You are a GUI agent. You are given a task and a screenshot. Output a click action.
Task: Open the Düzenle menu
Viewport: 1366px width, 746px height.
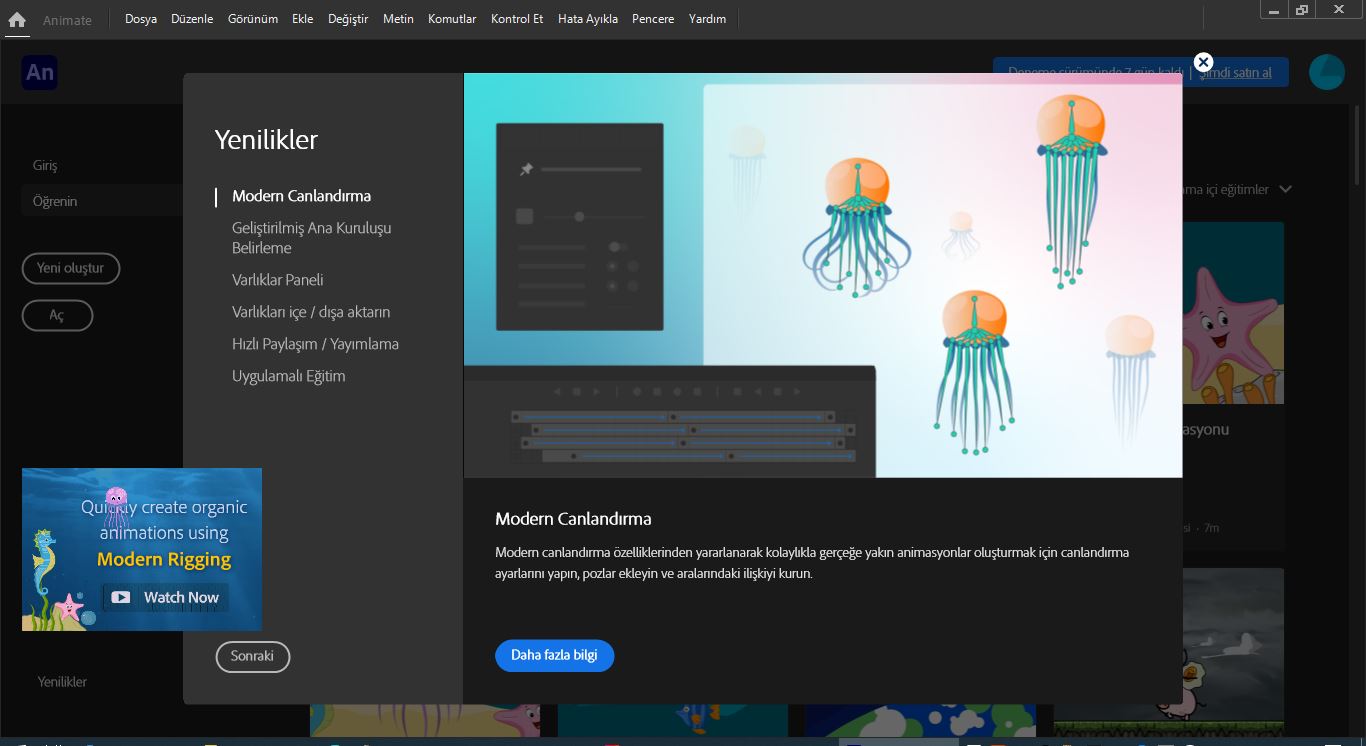click(x=192, y=19)
